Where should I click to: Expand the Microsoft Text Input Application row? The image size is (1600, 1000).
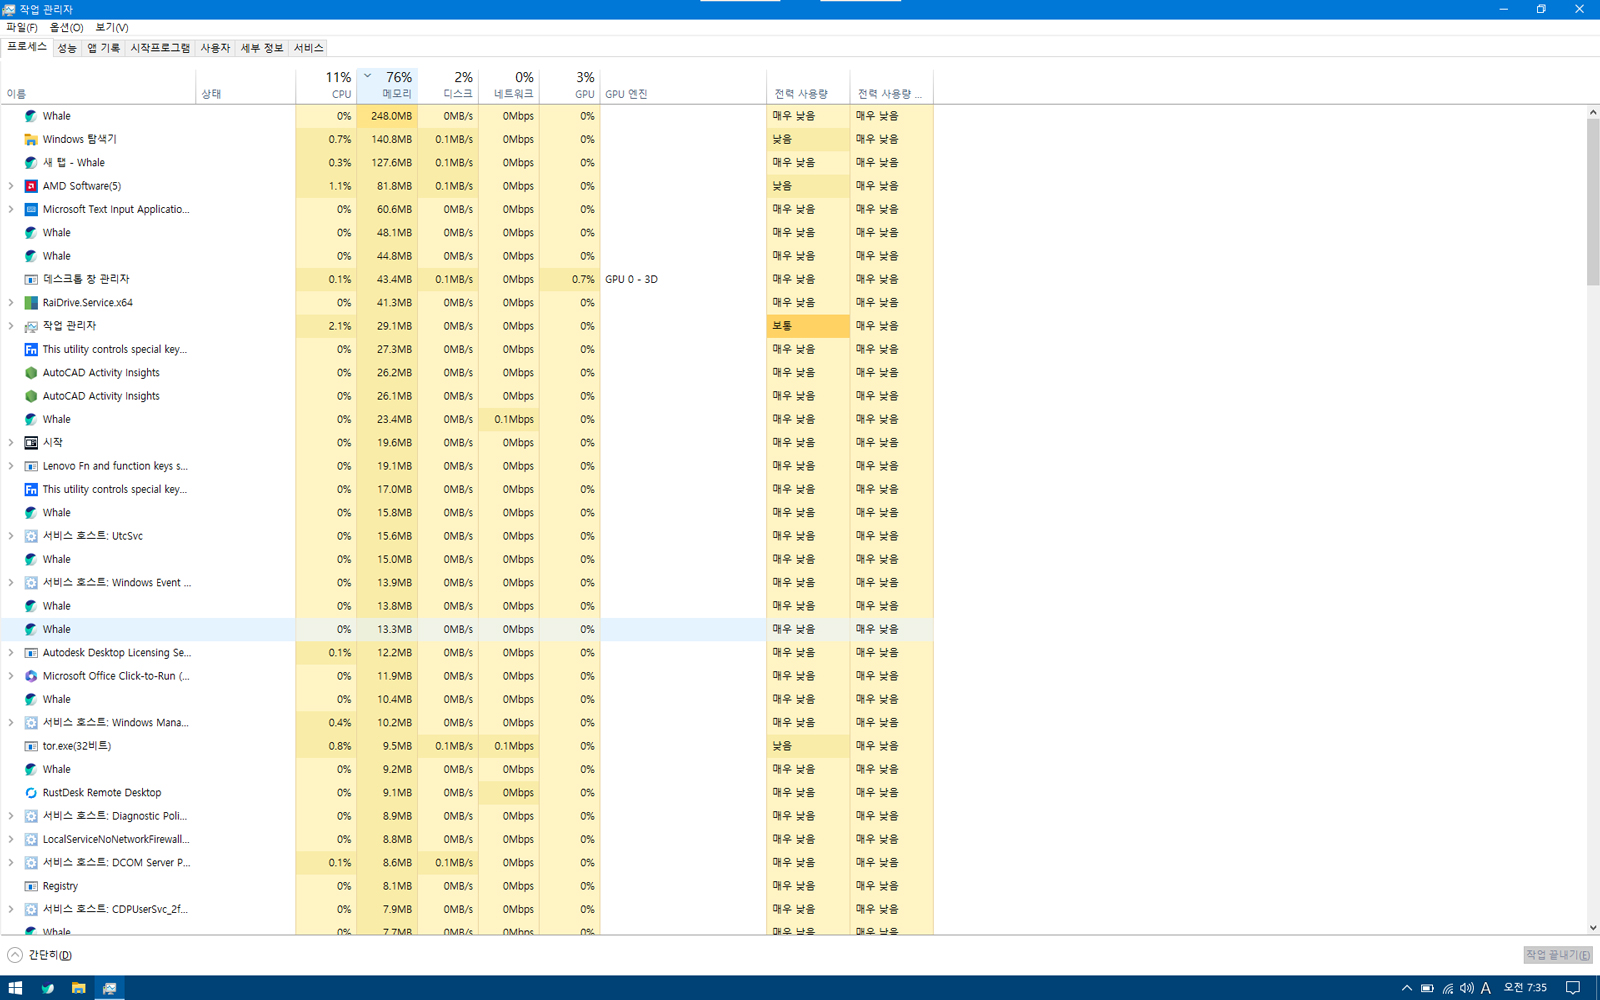pyautogui.click(x=11, y=209)
